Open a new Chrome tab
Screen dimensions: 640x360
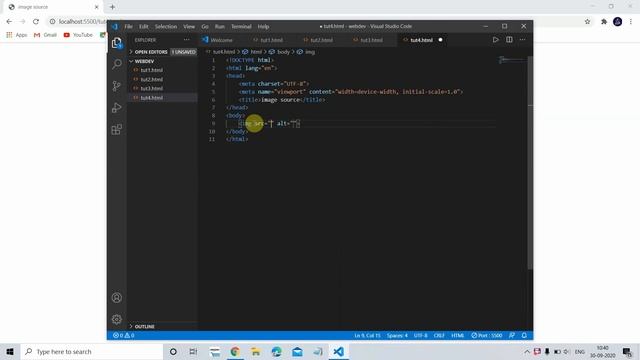[x=112, y=7]
